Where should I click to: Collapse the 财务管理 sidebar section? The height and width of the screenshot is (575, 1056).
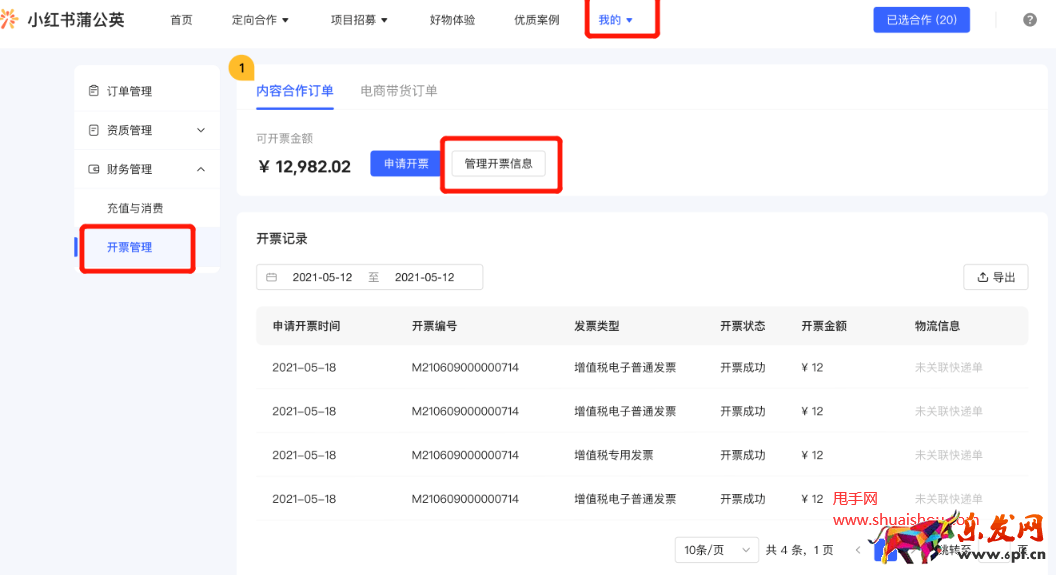click(201, 169)
